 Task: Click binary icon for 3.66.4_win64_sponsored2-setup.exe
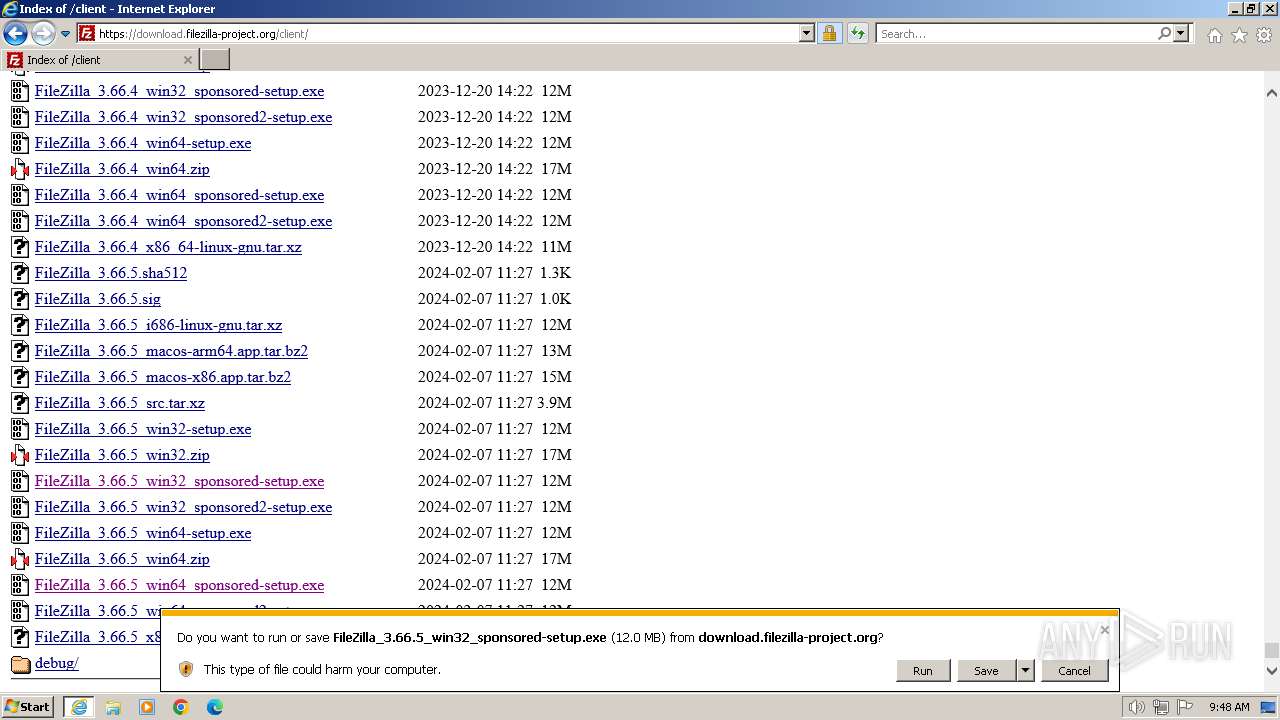click(x=20, y=221)
